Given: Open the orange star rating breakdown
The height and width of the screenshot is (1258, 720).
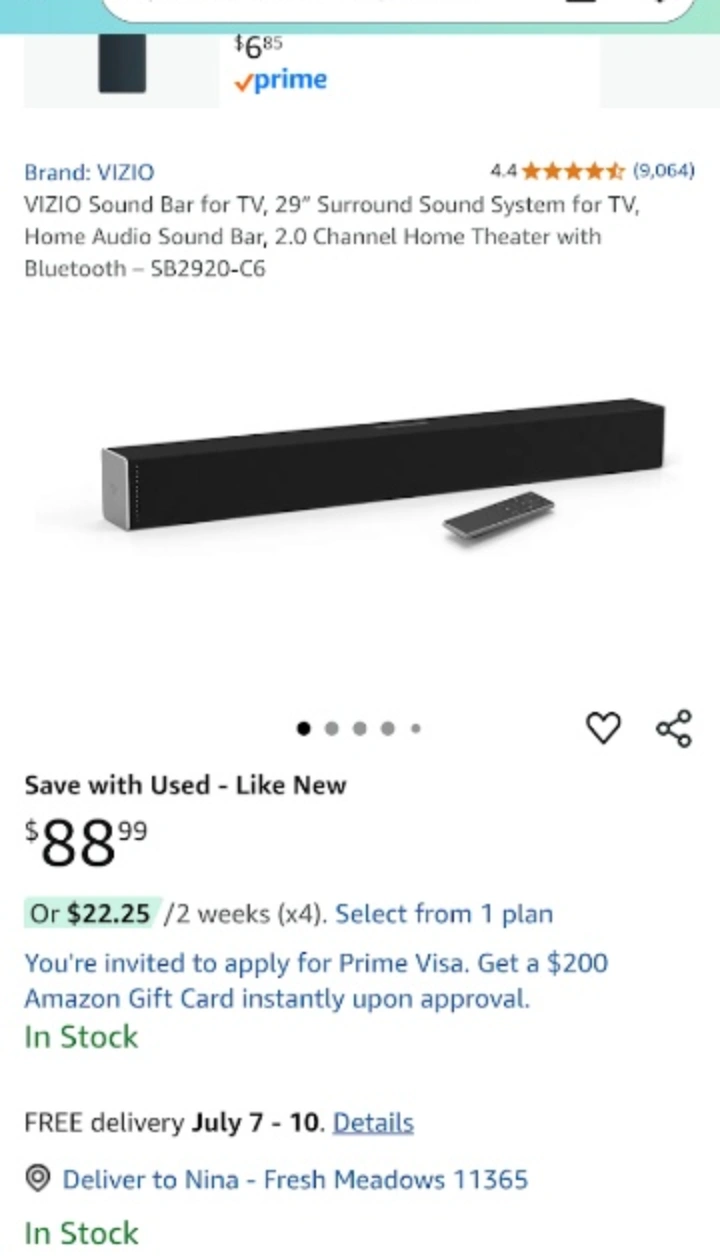Looking at the screenshot, I should [x=573, y=171].
